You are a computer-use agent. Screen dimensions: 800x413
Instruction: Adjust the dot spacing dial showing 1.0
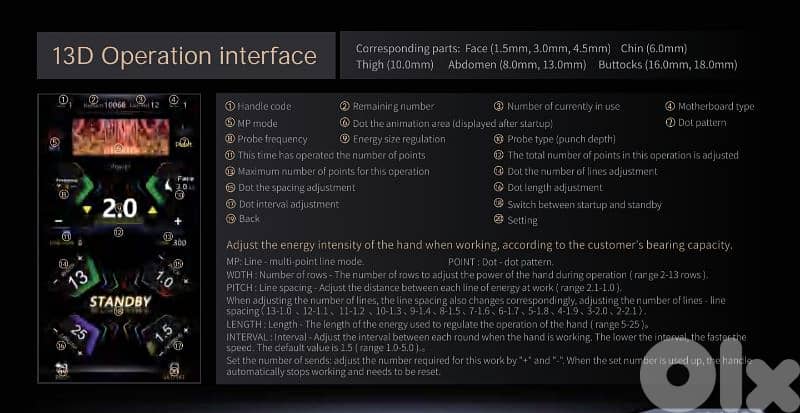click(x=165, y=279)
